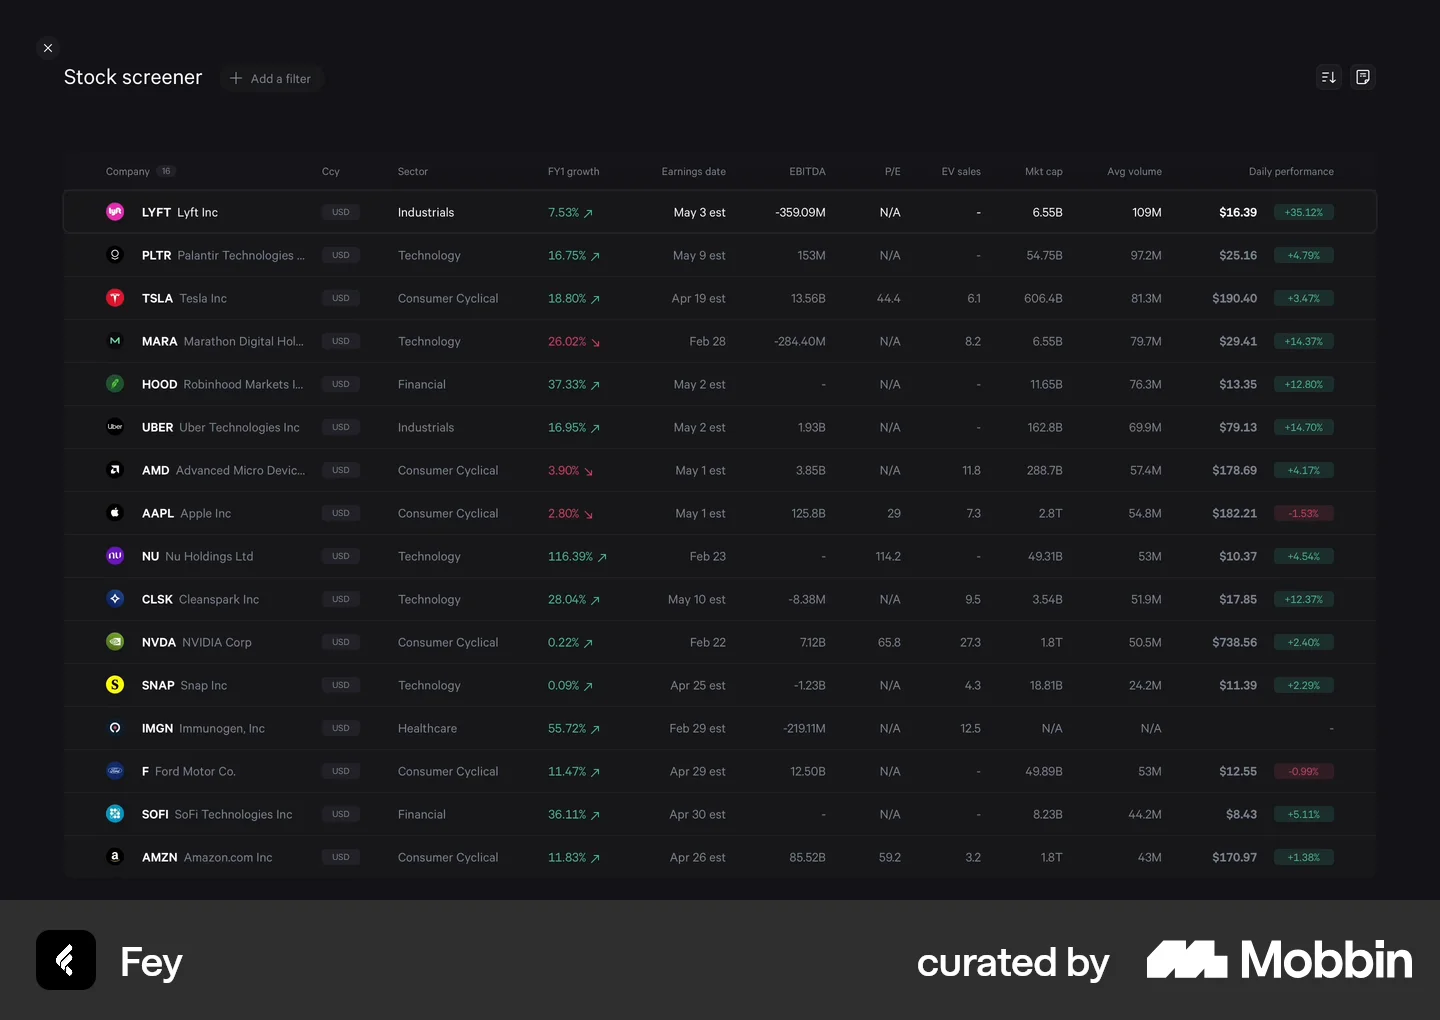1440x1020 pixels.
Task: Click the -1.53% badge for Apple
Action: point(1304,513)
